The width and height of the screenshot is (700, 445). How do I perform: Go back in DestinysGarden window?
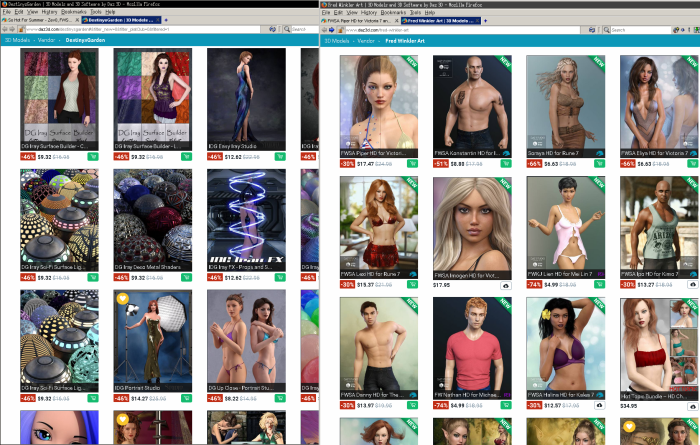click(5, 29)
